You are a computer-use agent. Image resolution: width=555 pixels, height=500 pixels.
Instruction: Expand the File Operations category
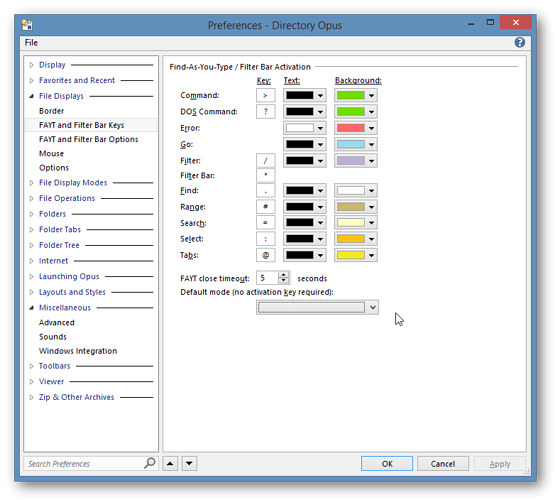[32, 198]
